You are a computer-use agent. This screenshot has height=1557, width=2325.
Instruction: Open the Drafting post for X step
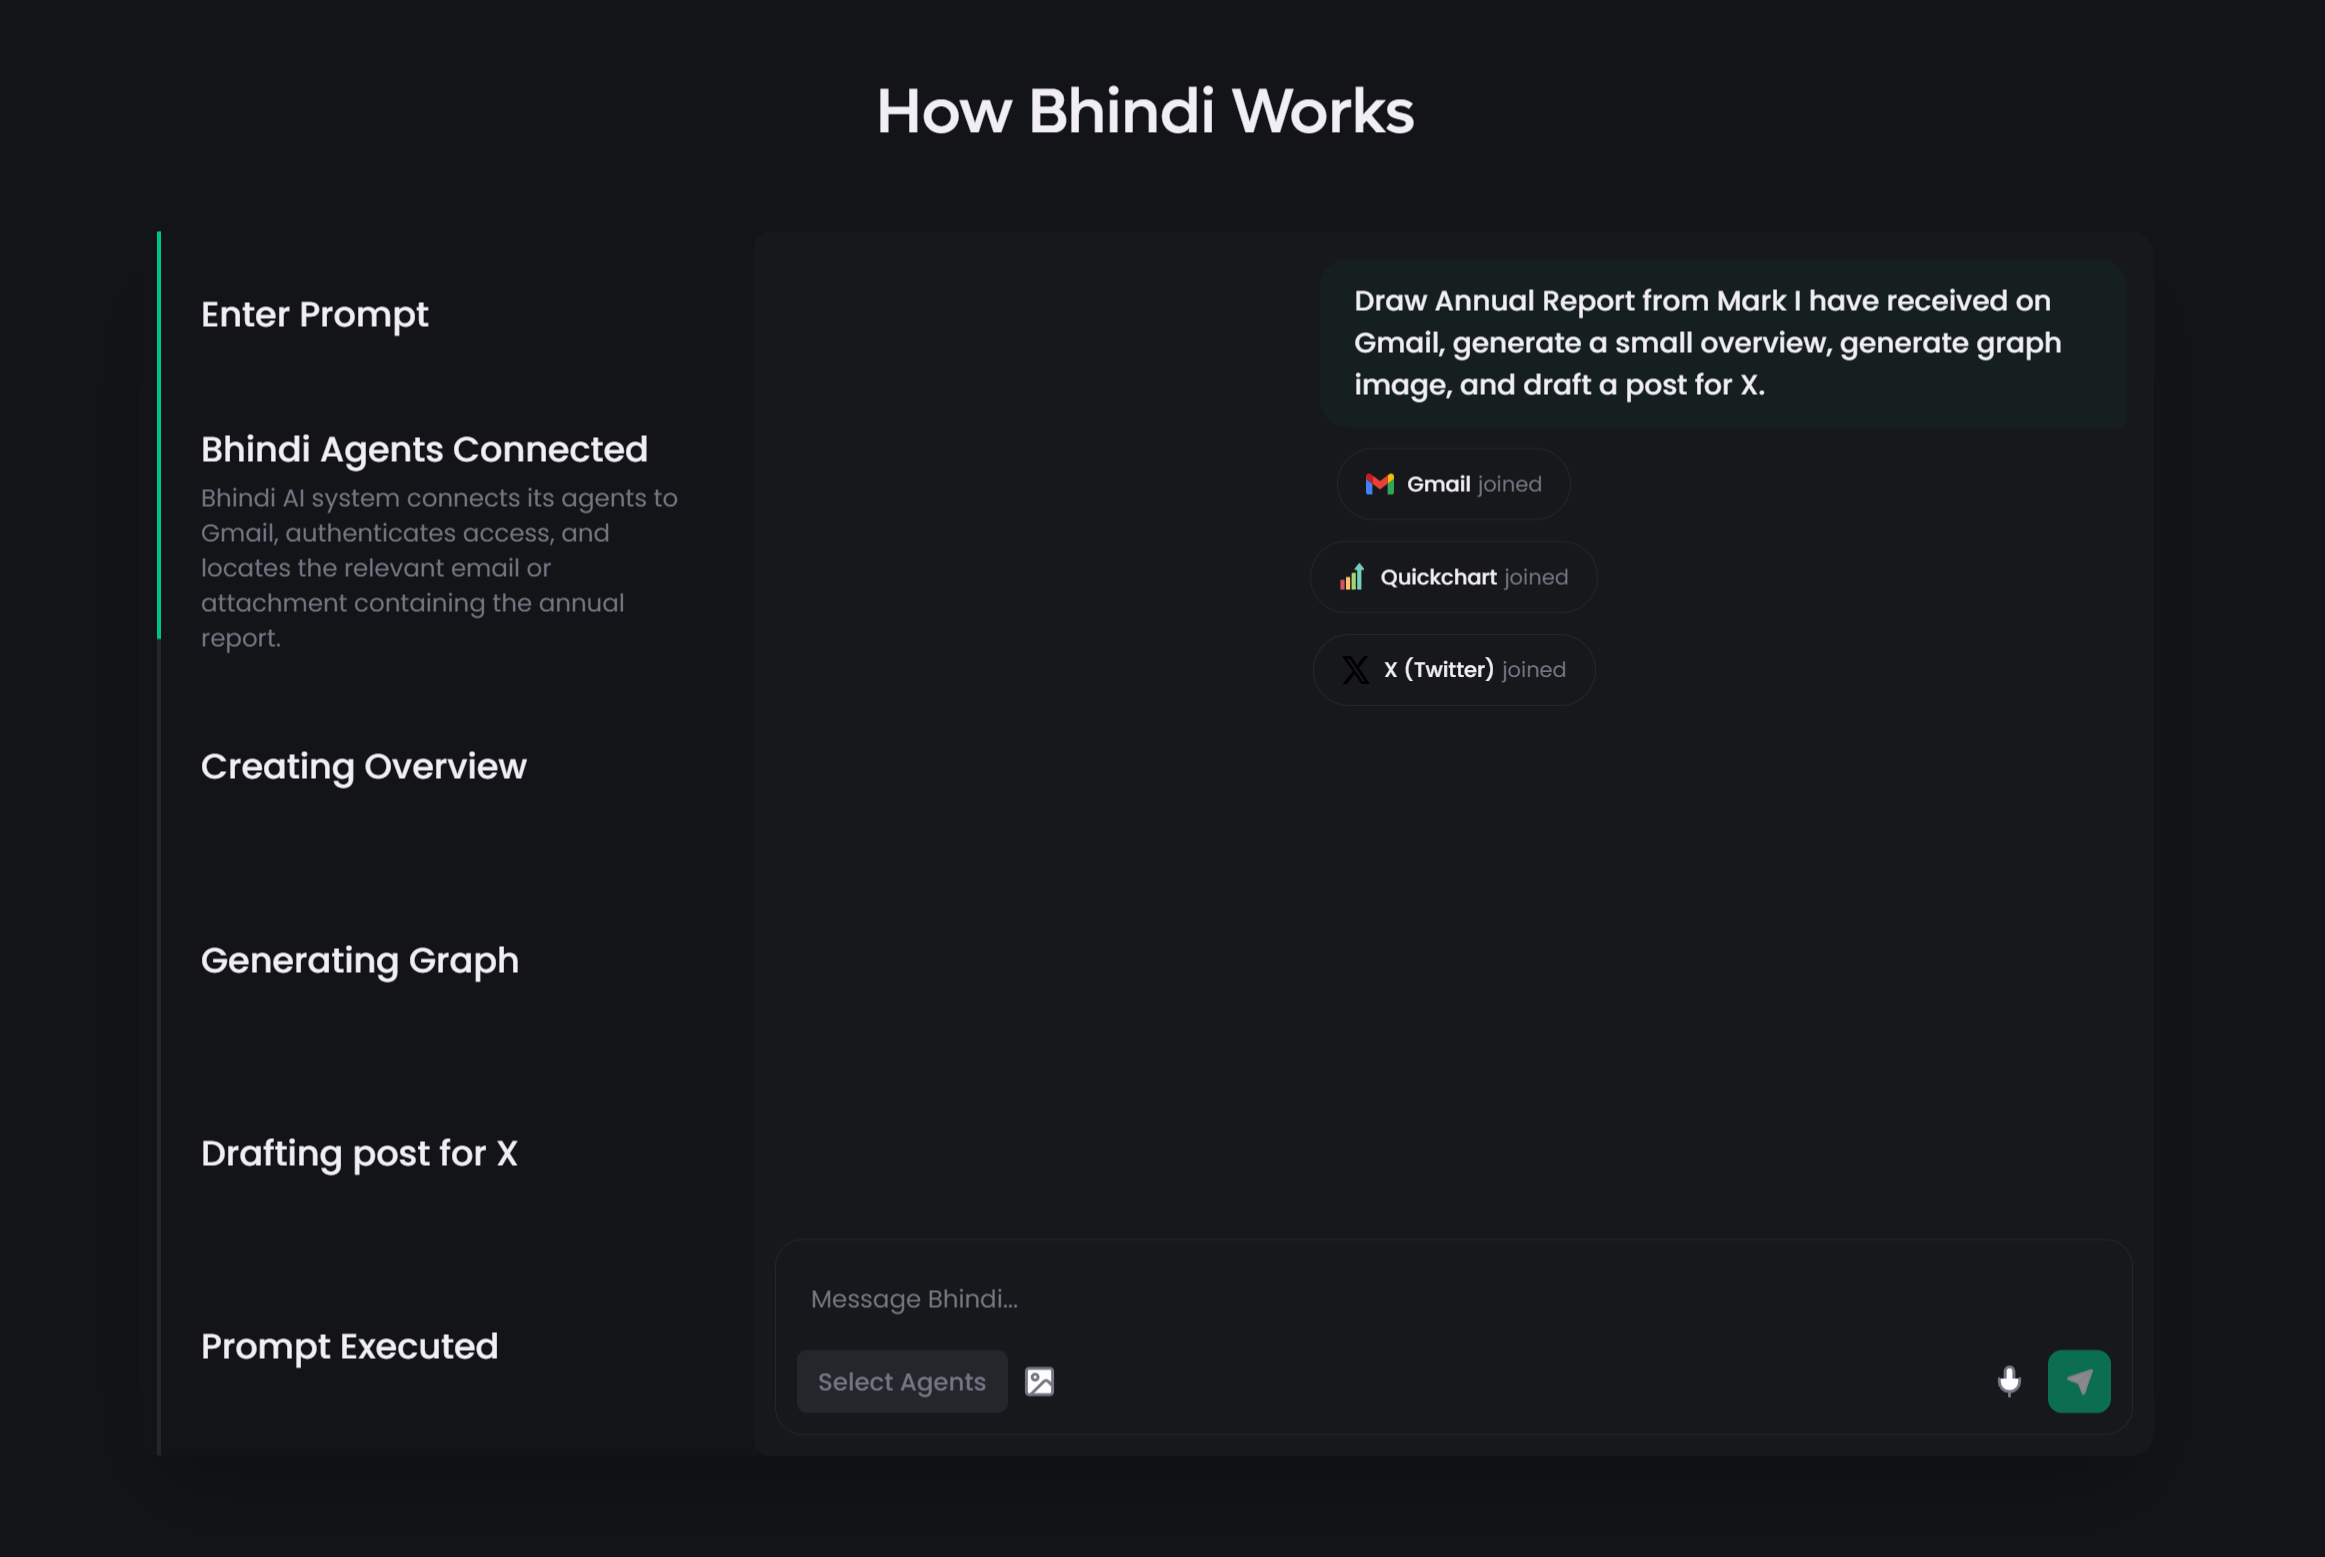[359, 1154]
